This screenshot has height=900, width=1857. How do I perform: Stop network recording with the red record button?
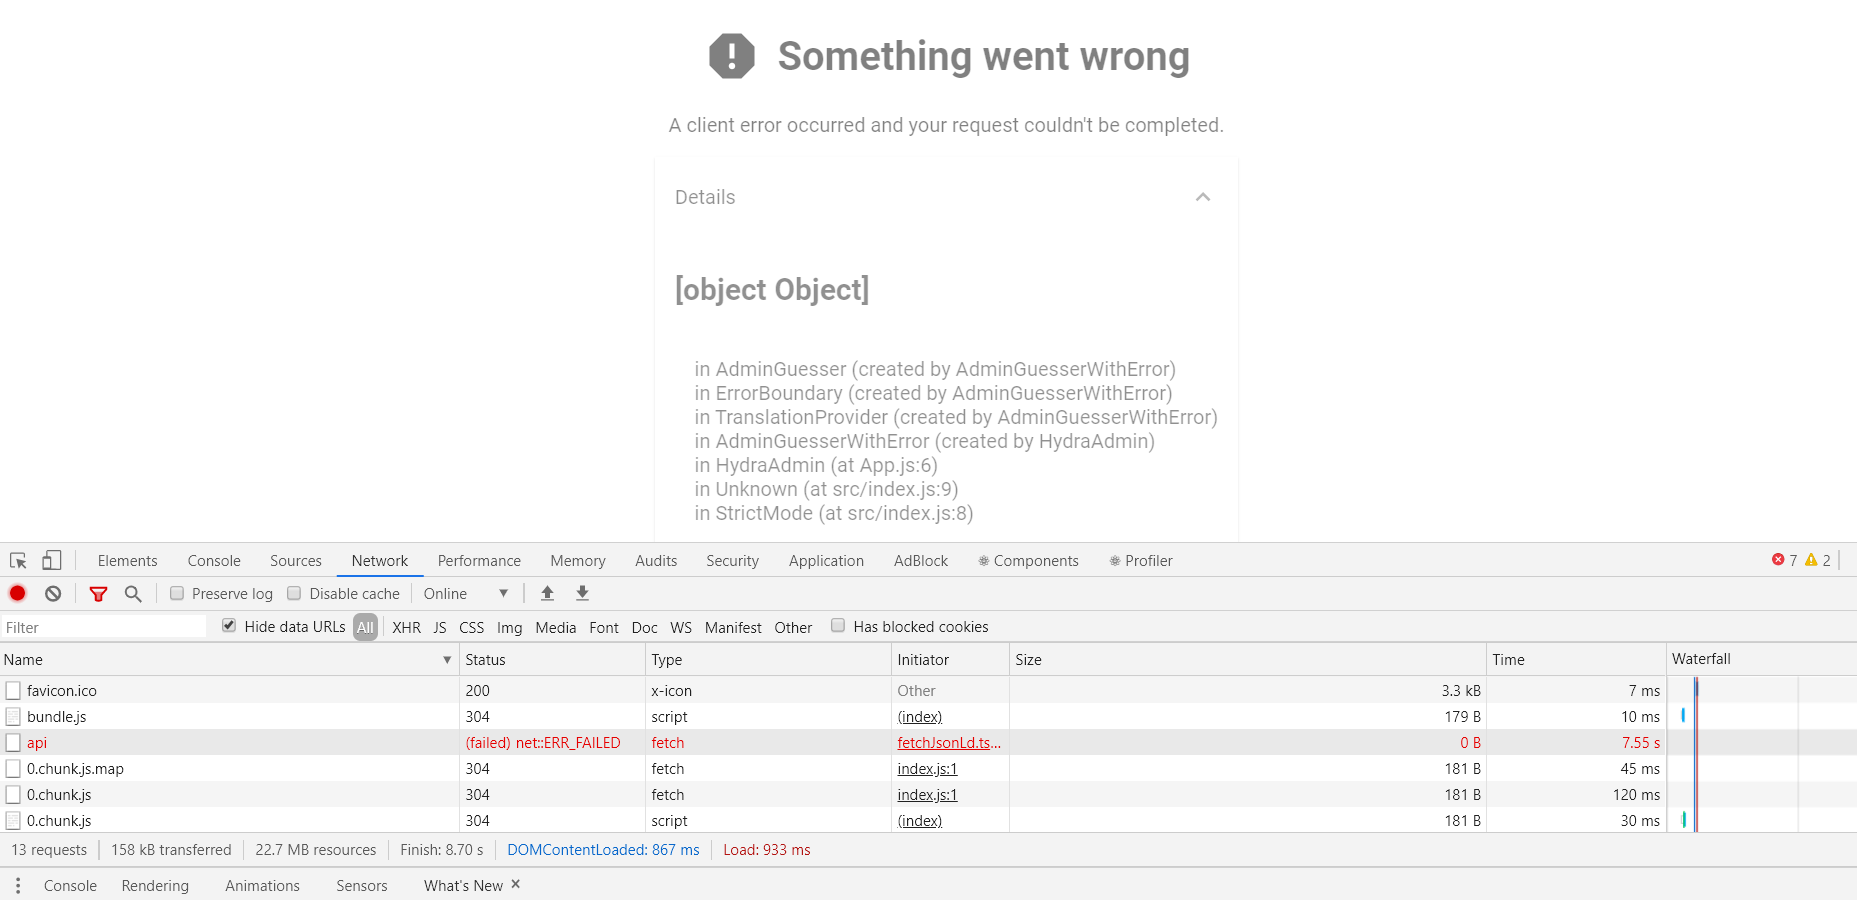pyautogui.click(x=17, y=593)
